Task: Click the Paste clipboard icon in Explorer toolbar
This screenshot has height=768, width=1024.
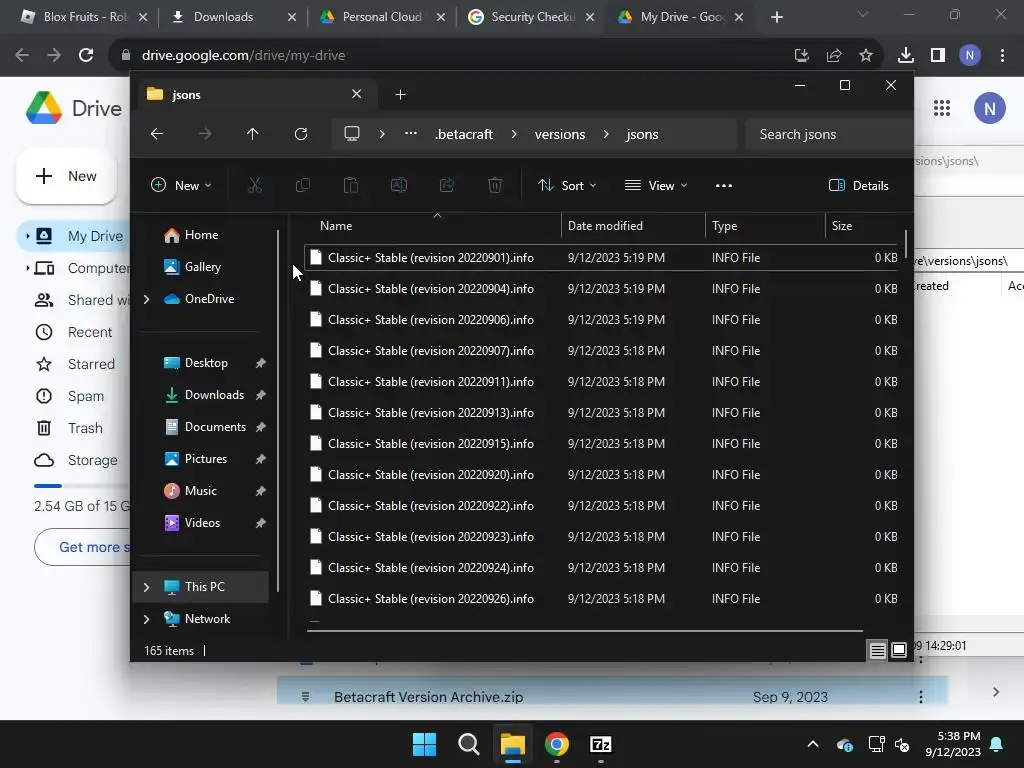Action: 351,185
